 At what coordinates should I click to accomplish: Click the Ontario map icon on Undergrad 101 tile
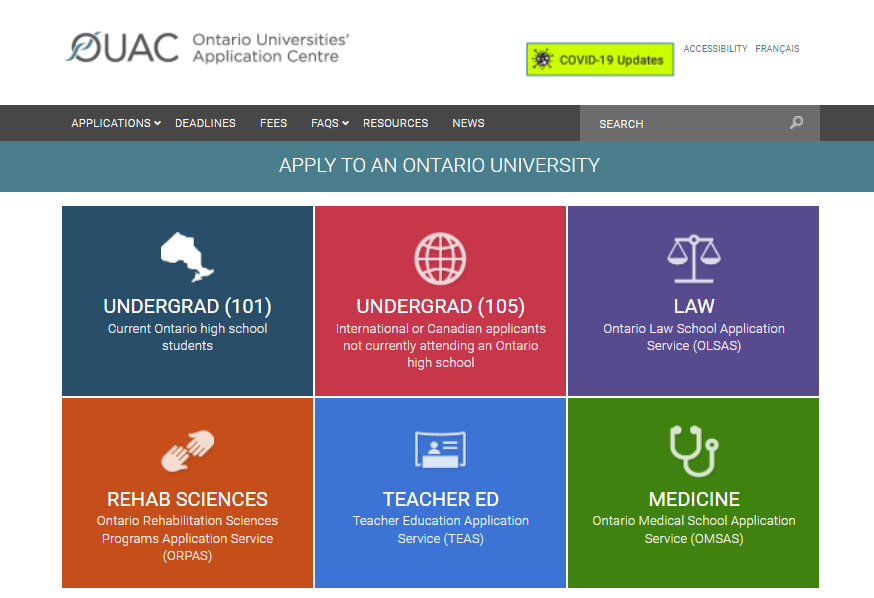tap(187, 257)
